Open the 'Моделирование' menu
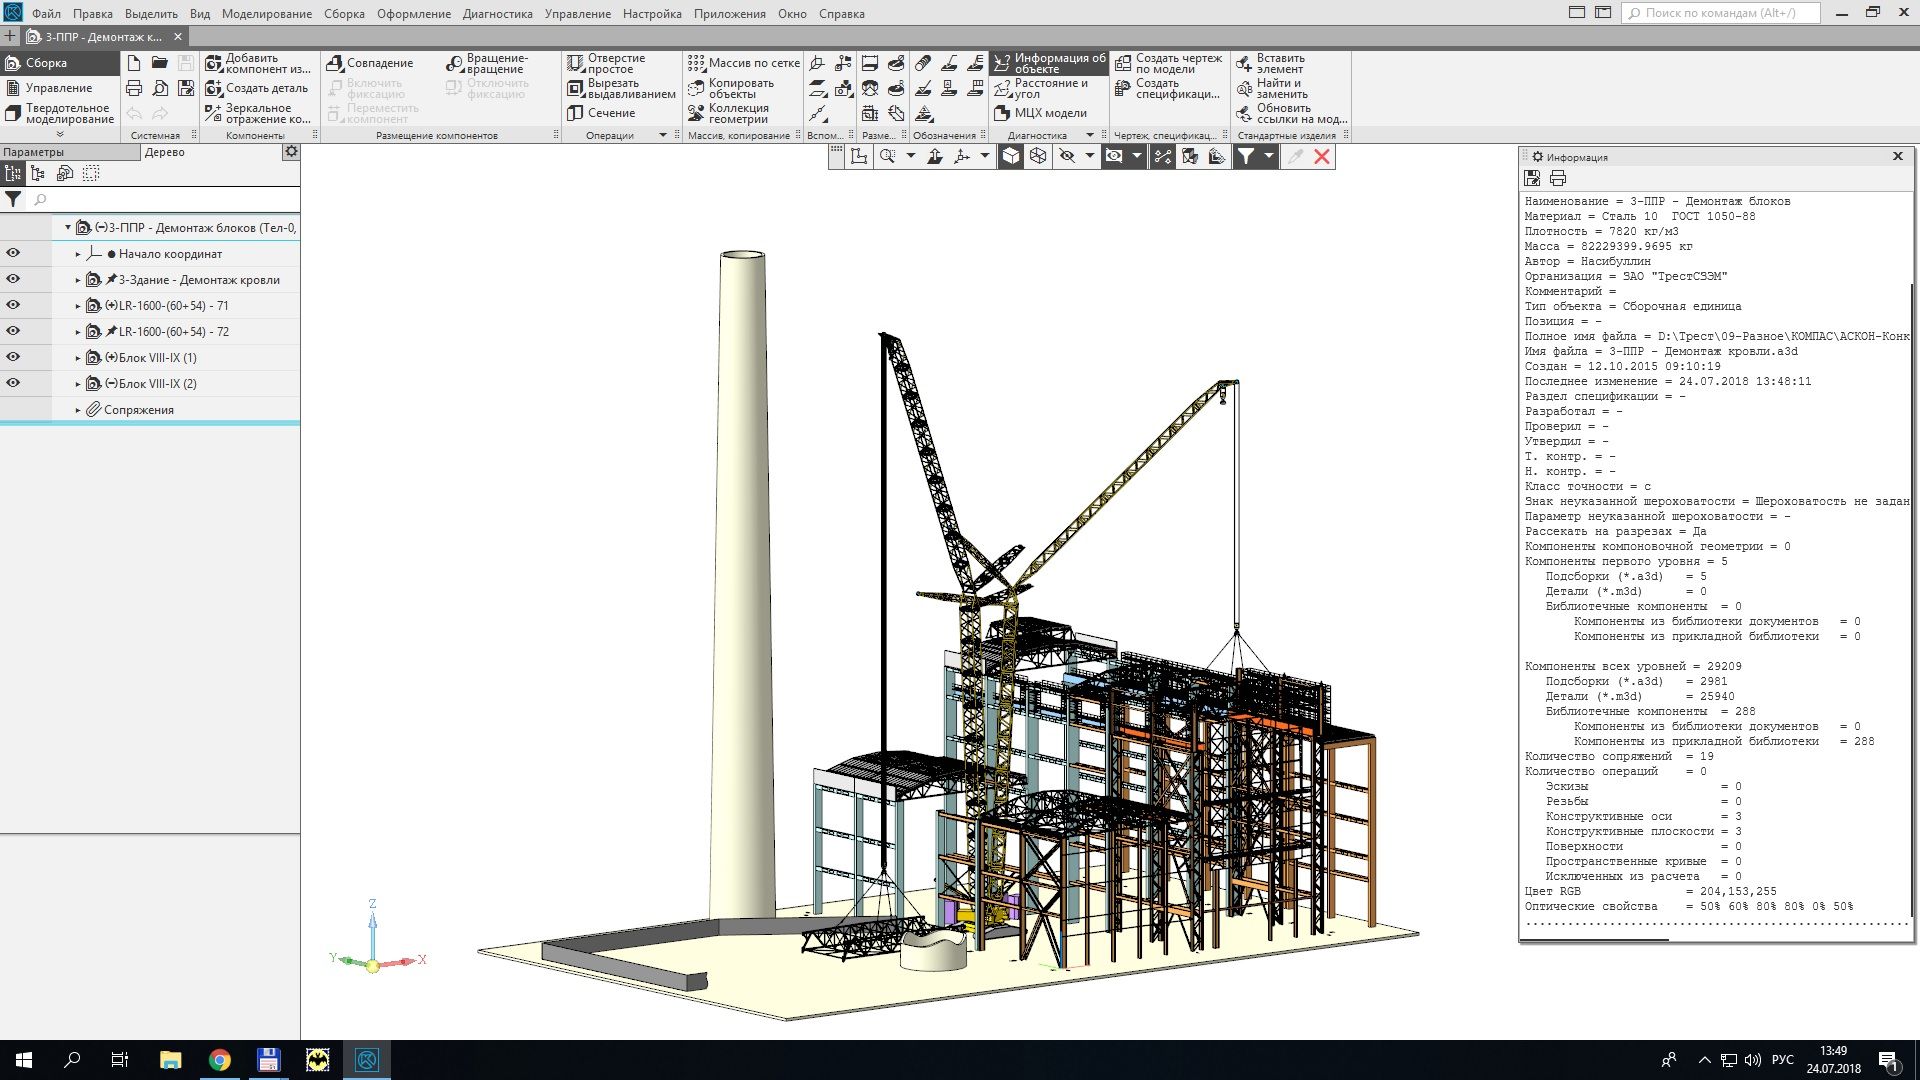 tap(266, 14)
